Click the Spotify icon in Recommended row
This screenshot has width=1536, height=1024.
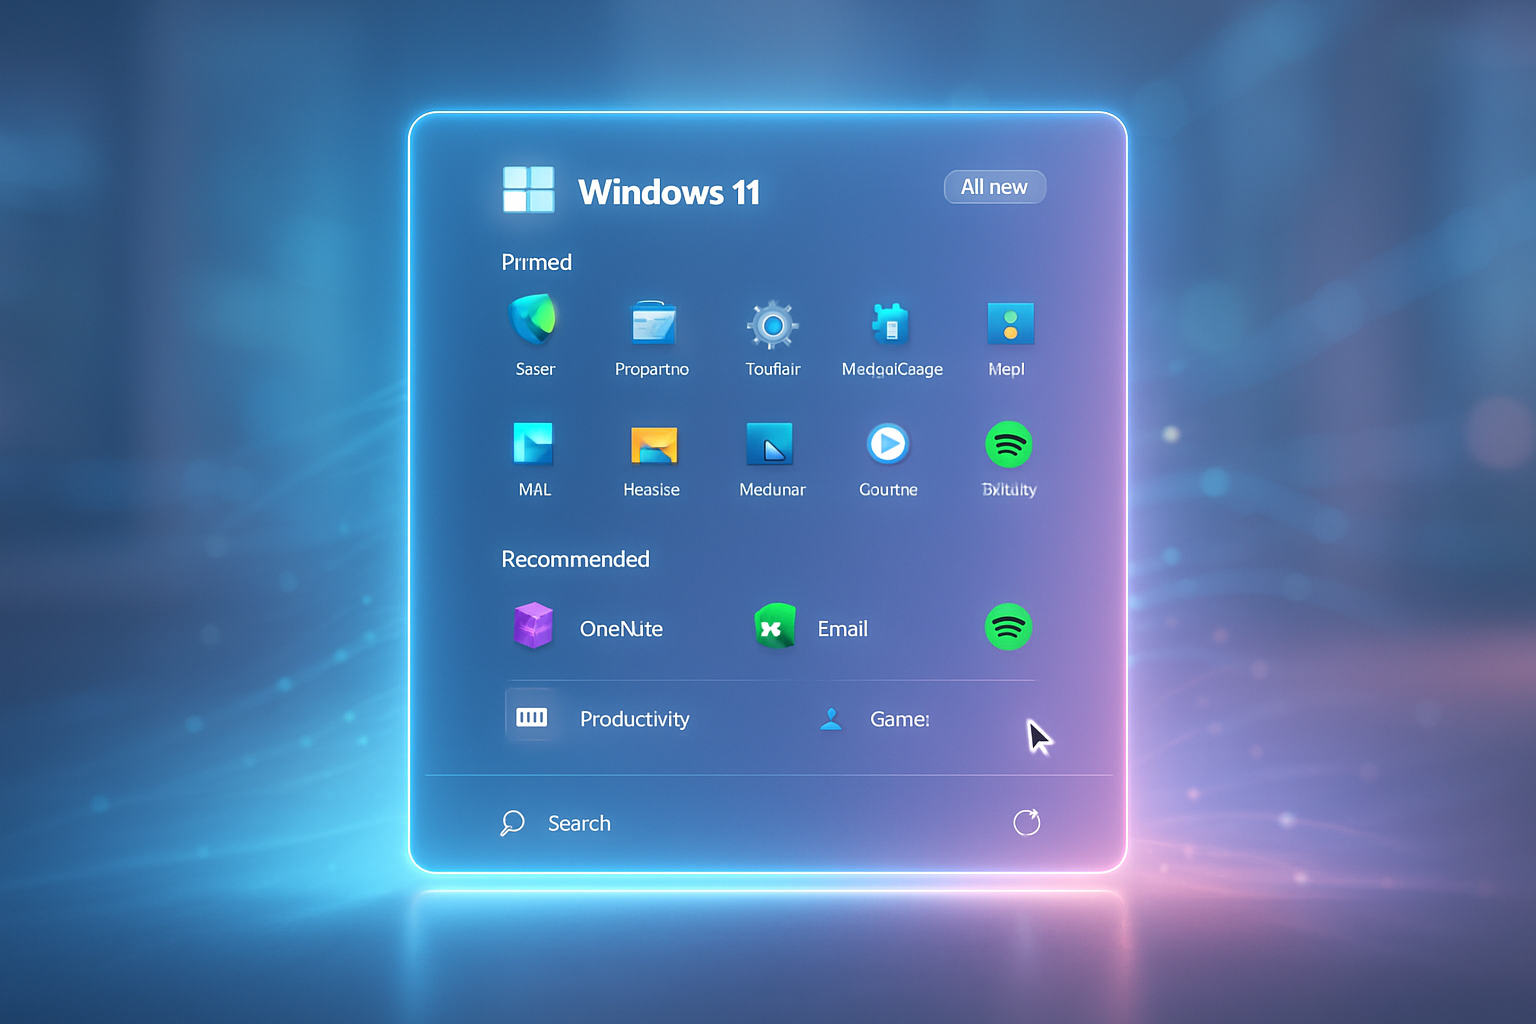pyautogui.click(x=1008, y=628)
